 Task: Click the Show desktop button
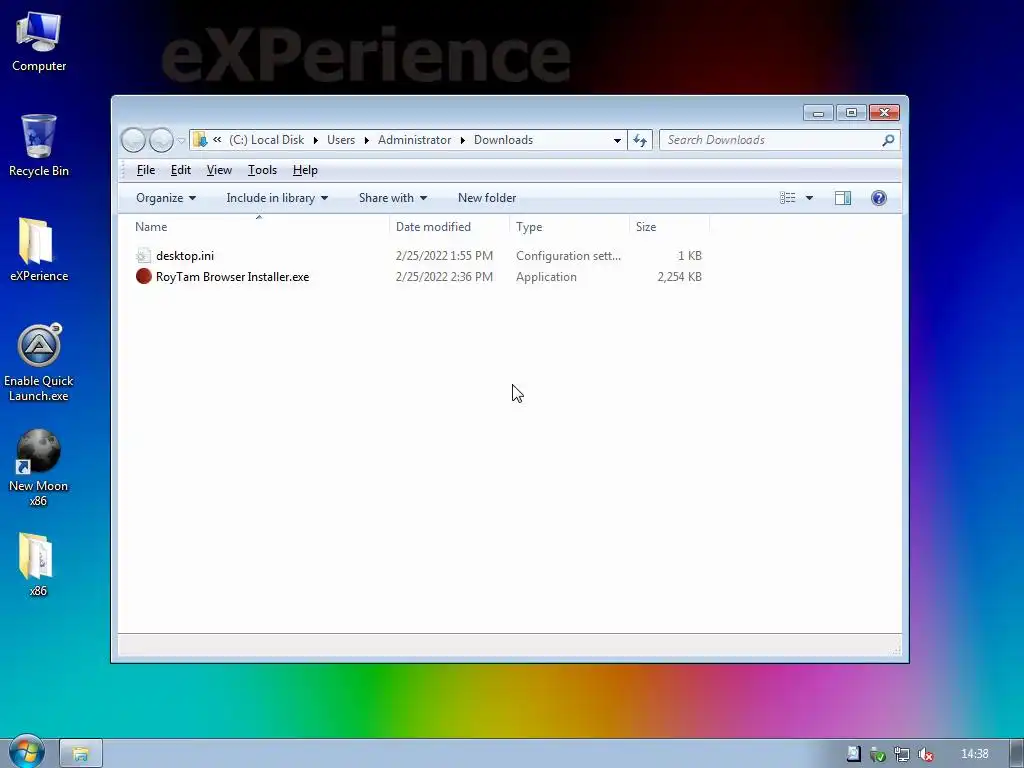1017,754
